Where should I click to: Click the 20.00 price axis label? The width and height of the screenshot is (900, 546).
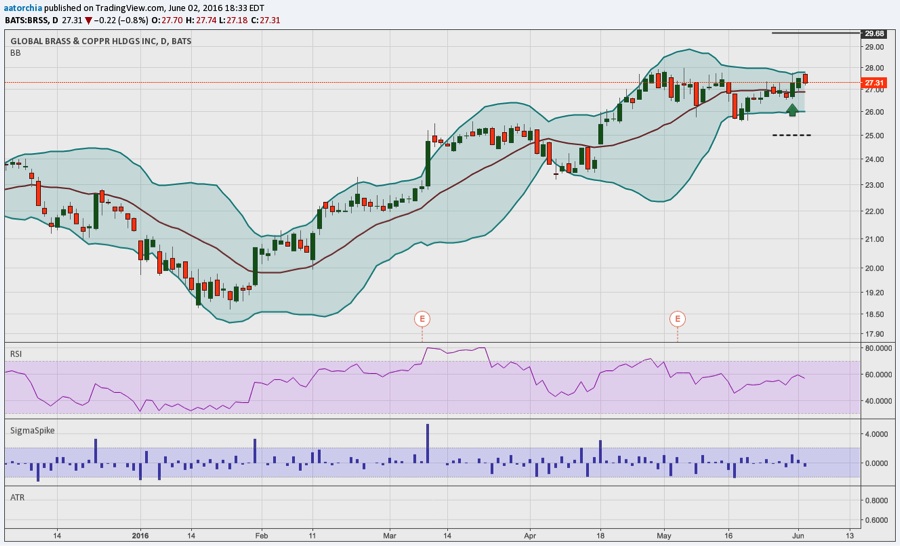click(x=874, y=268)
